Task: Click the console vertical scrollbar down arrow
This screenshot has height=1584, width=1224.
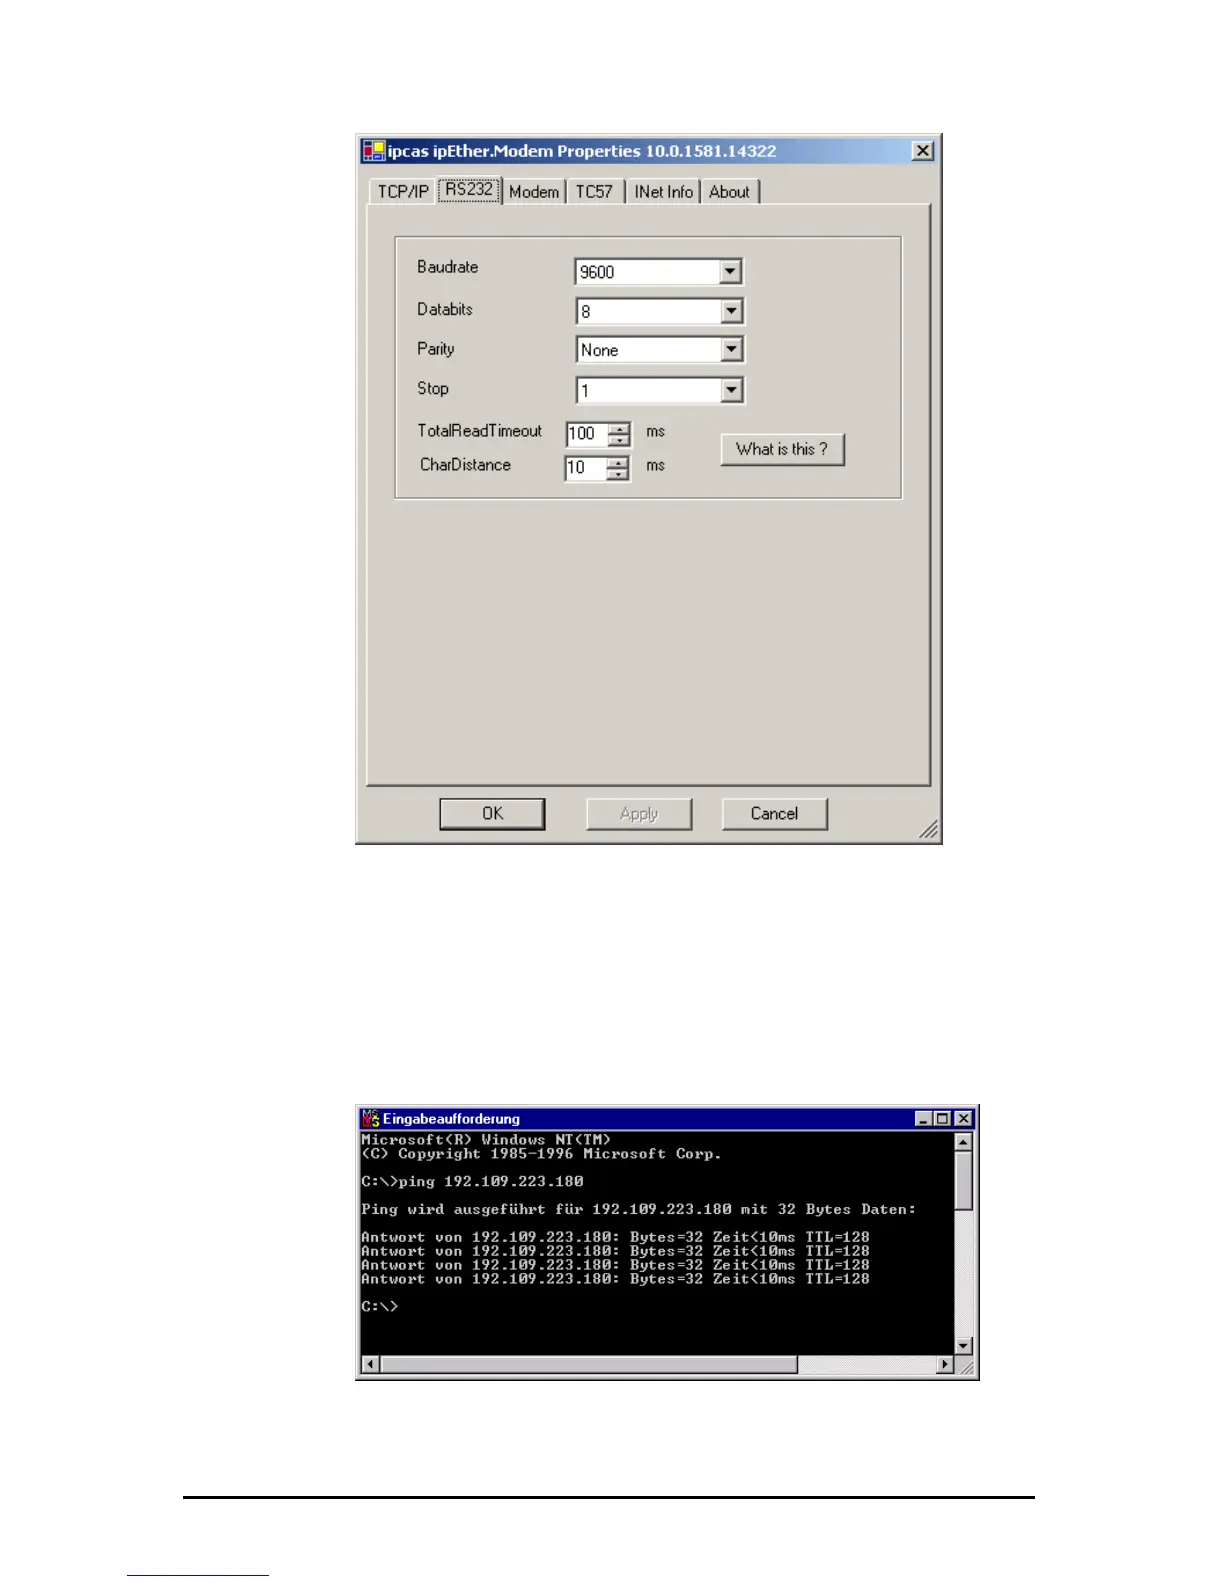Action: click(963, 1346)
